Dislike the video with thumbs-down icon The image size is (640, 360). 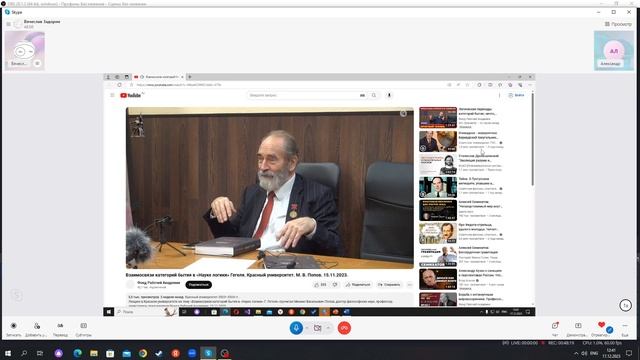point(335,284)
